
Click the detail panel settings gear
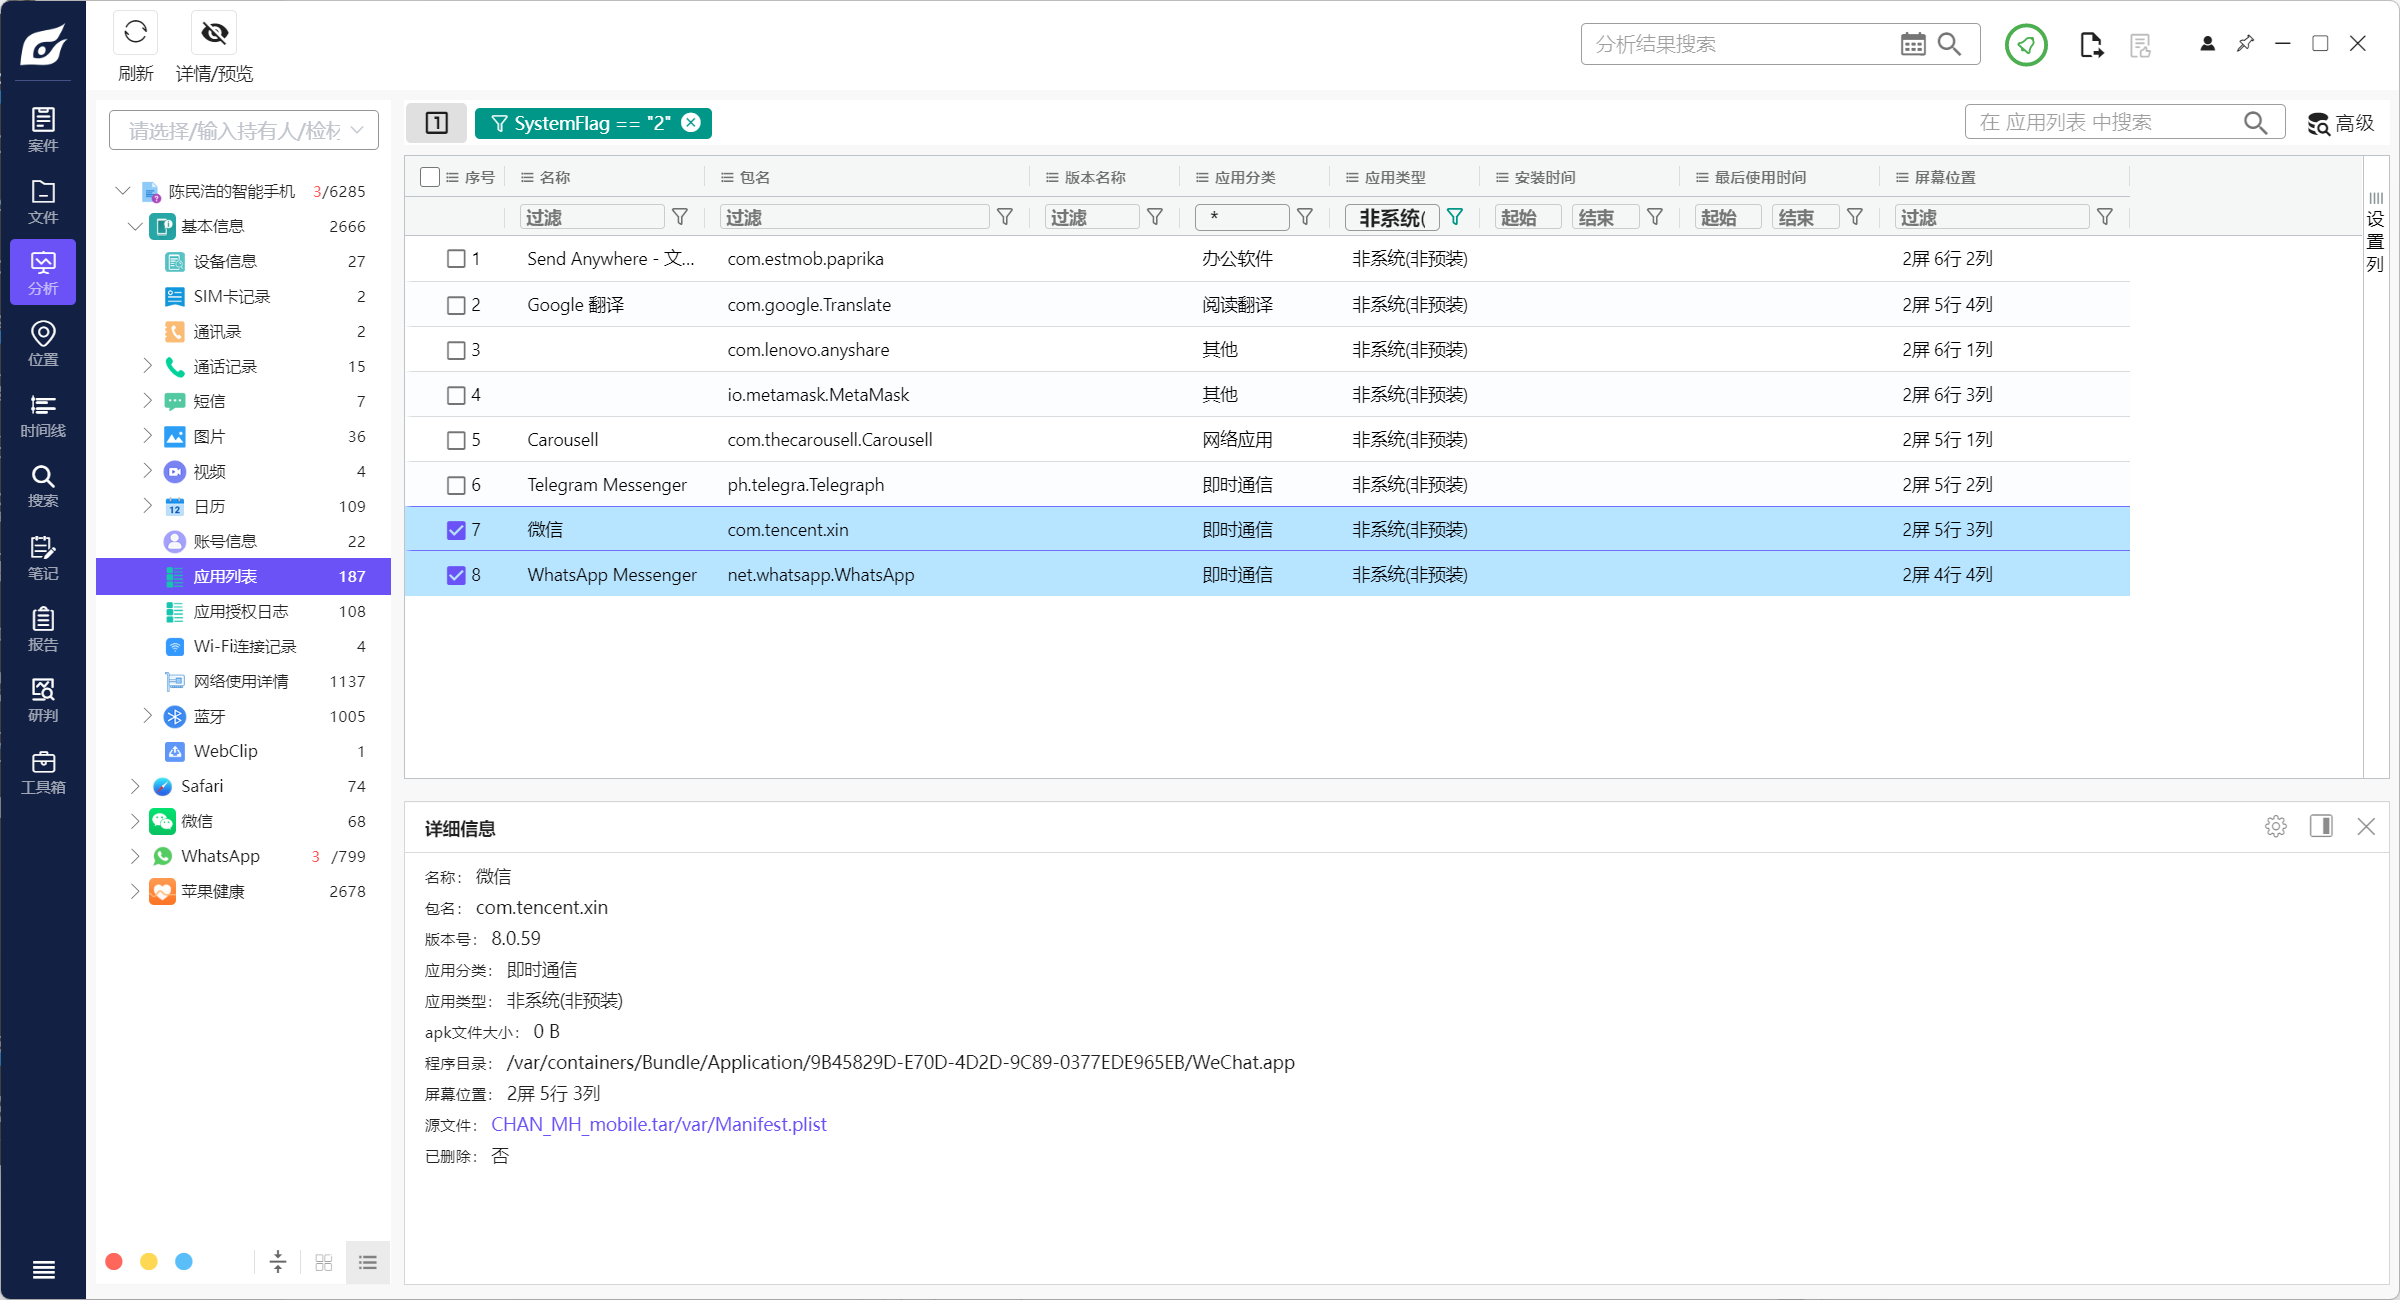pyautogui.click(x=2276, y=826)
